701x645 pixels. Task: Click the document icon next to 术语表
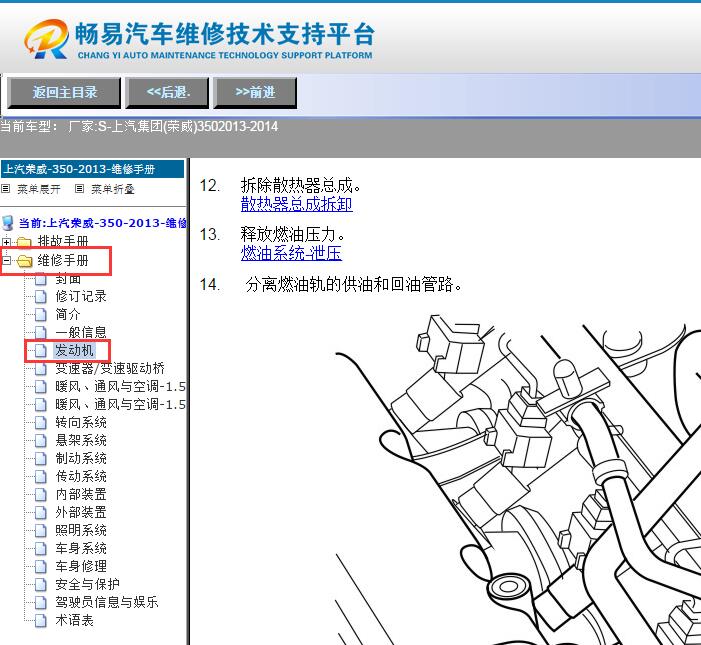41,621
